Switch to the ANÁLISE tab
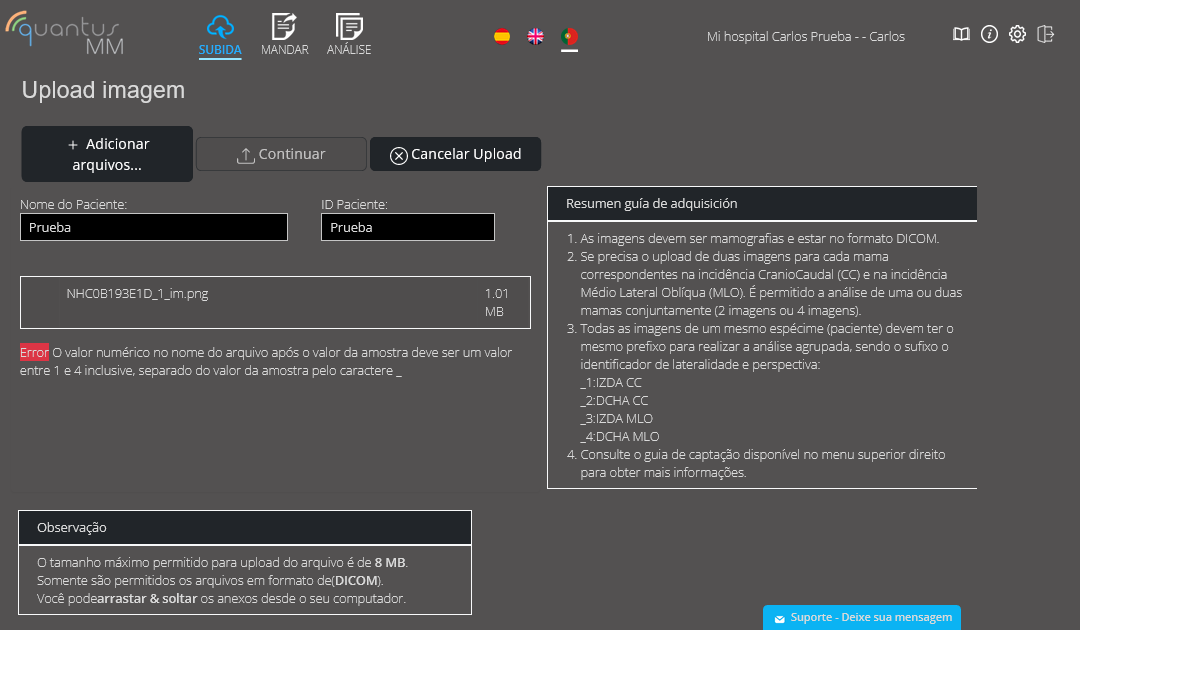The height and width of the screenshot is (700, 1200). (x=349, y=36)
